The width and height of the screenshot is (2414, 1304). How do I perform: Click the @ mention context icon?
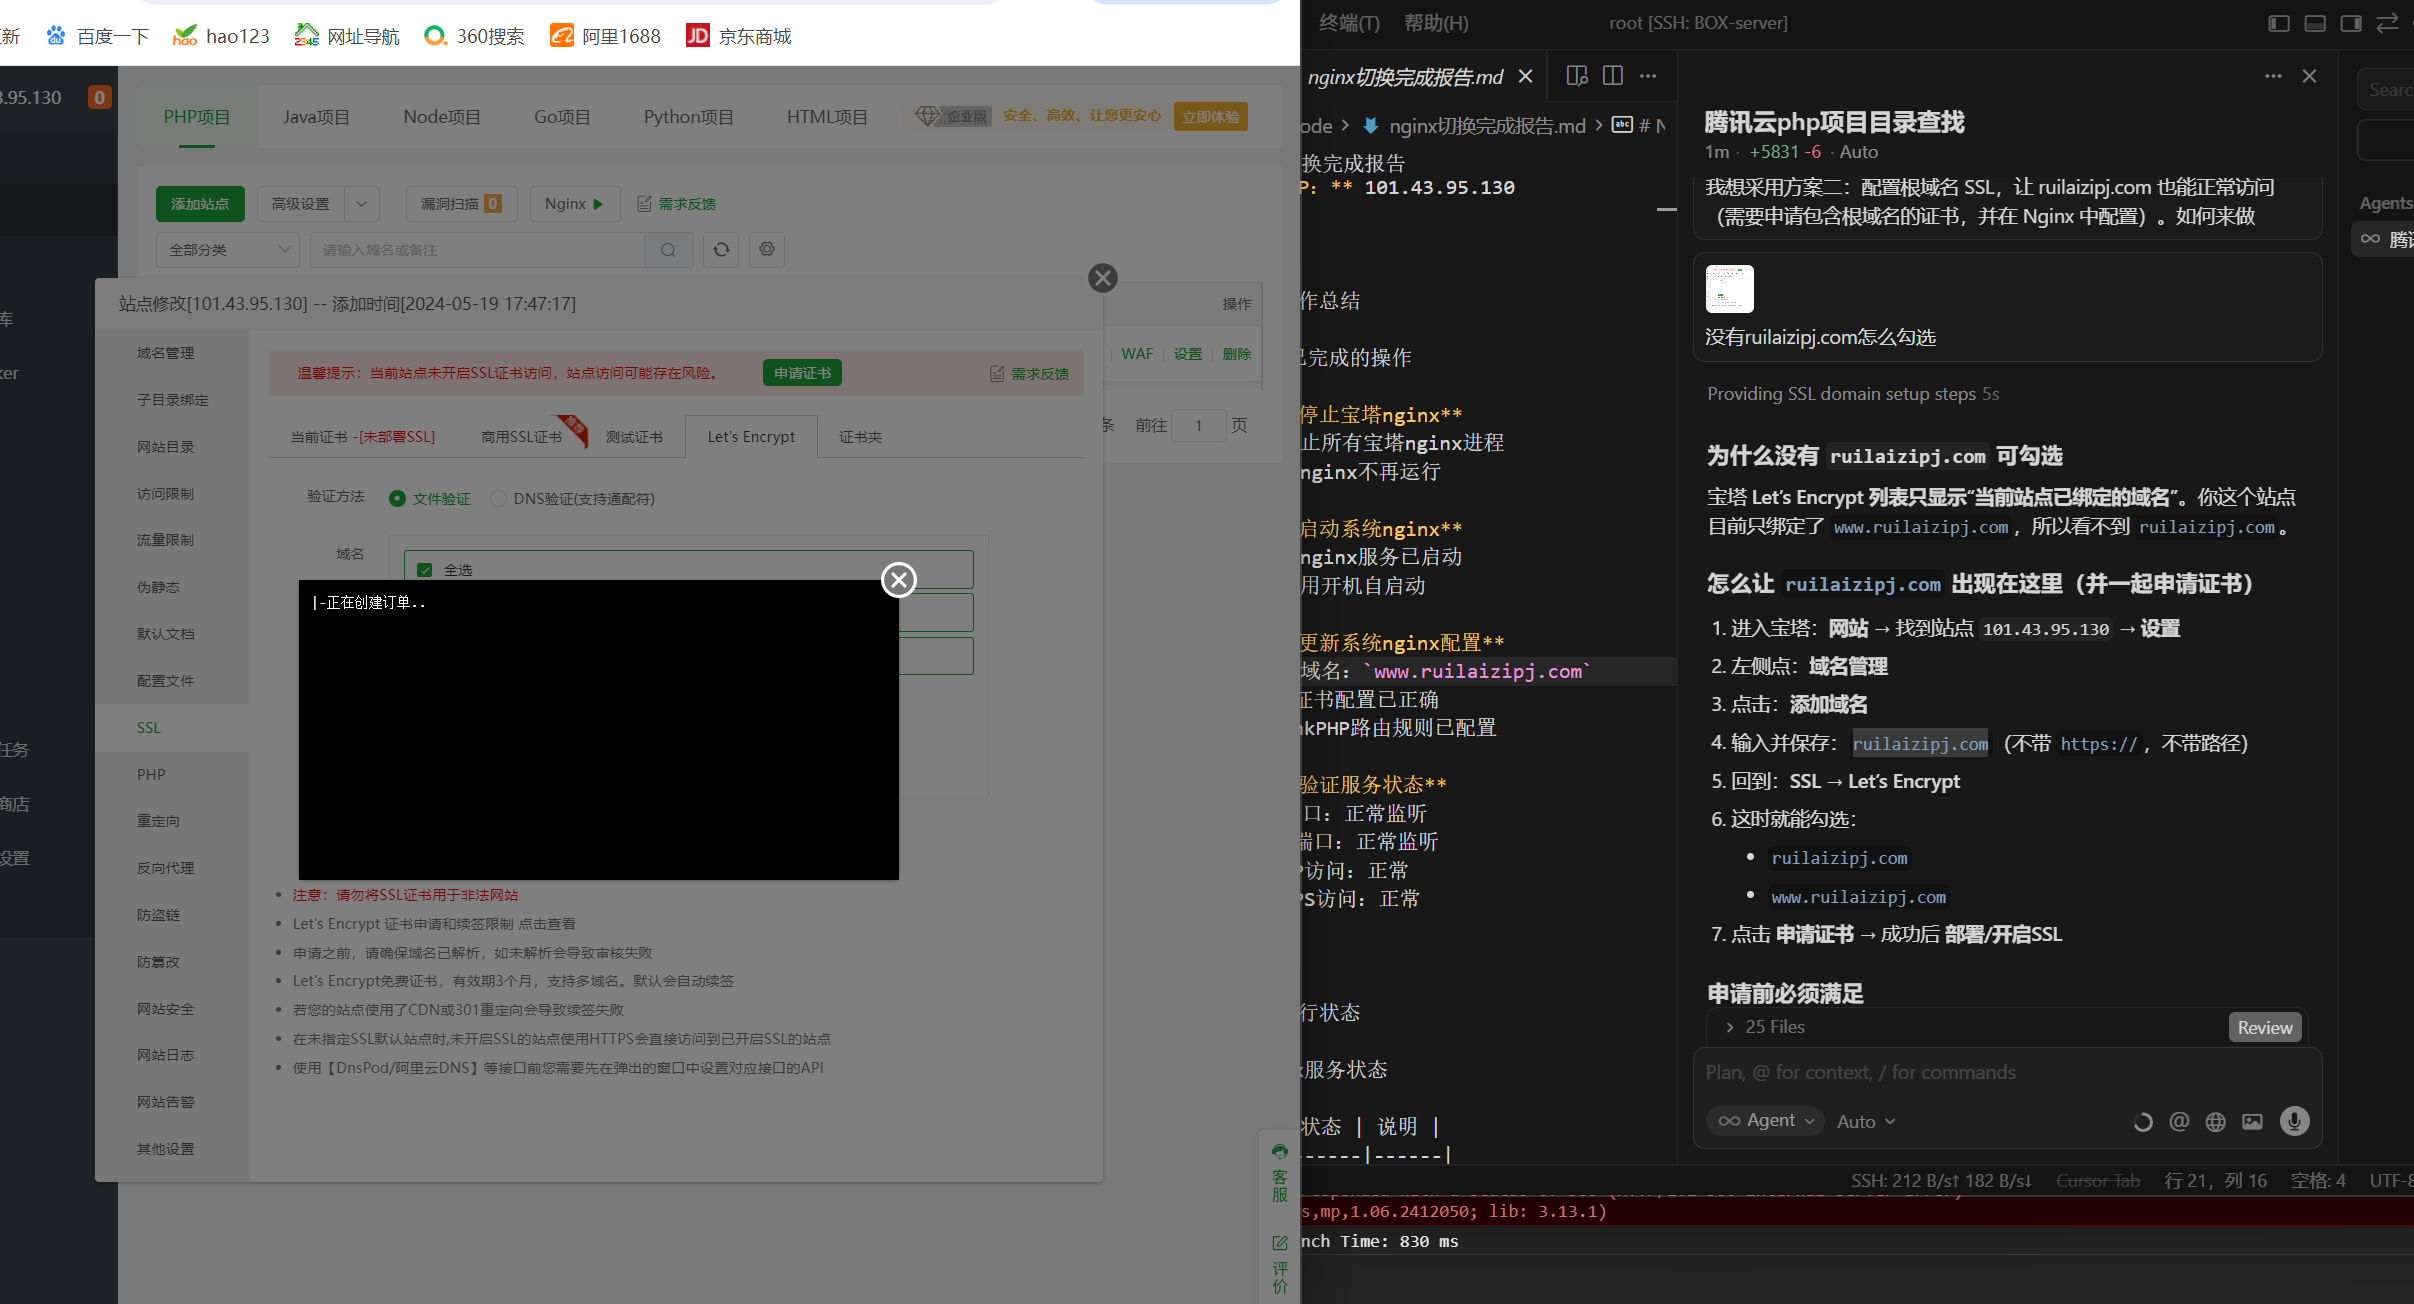[2179, 1121]
